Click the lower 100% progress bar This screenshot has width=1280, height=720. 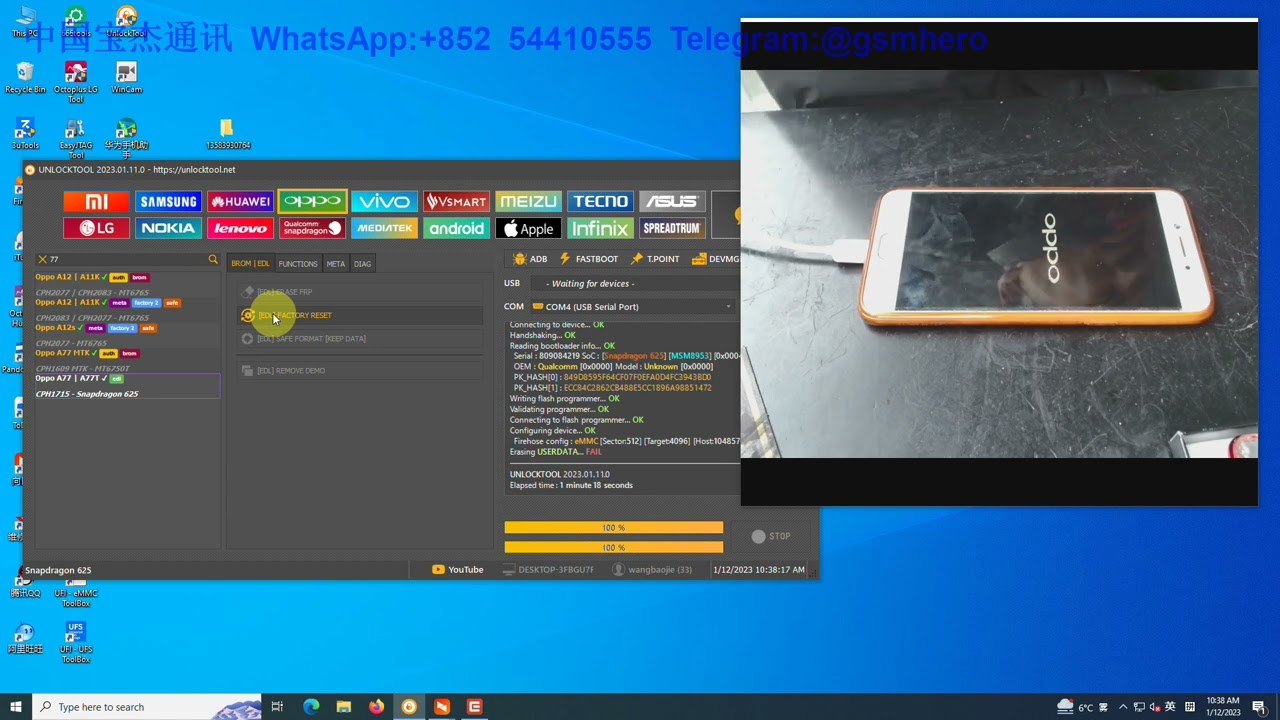613,547
